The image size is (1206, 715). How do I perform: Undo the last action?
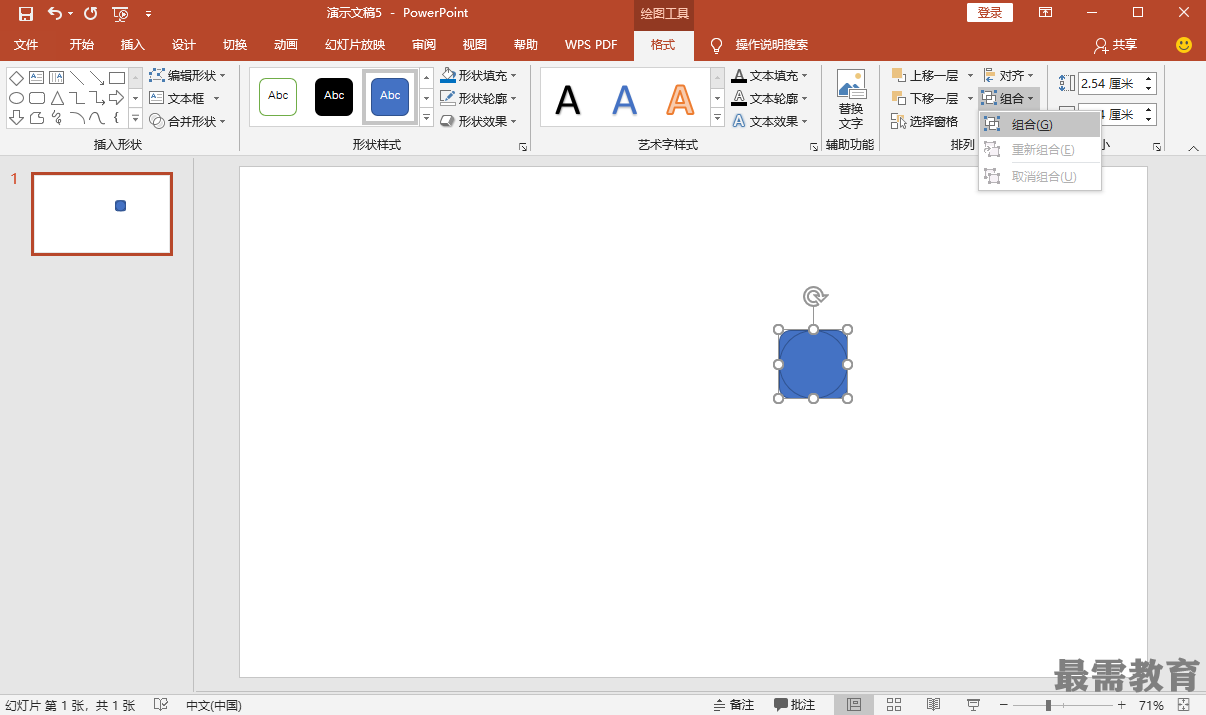[x=55, y=13]
